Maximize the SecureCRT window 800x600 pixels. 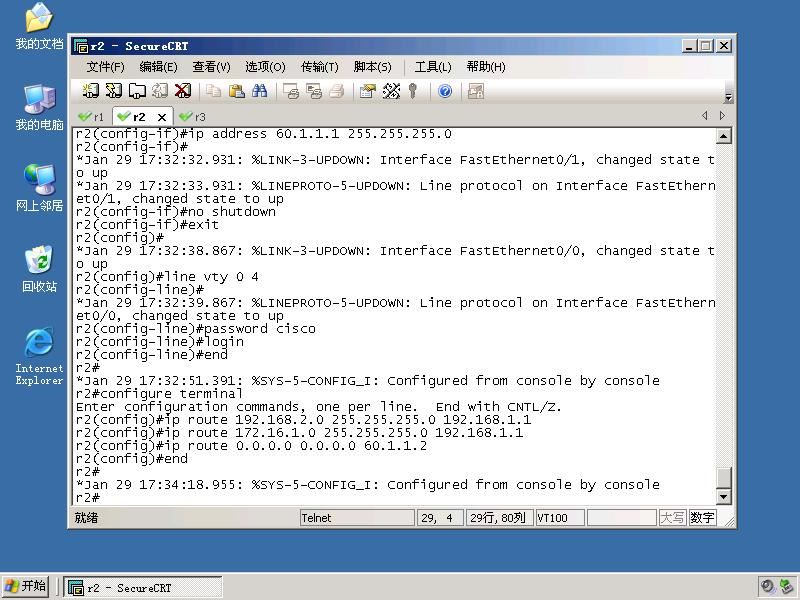(706, 46)
